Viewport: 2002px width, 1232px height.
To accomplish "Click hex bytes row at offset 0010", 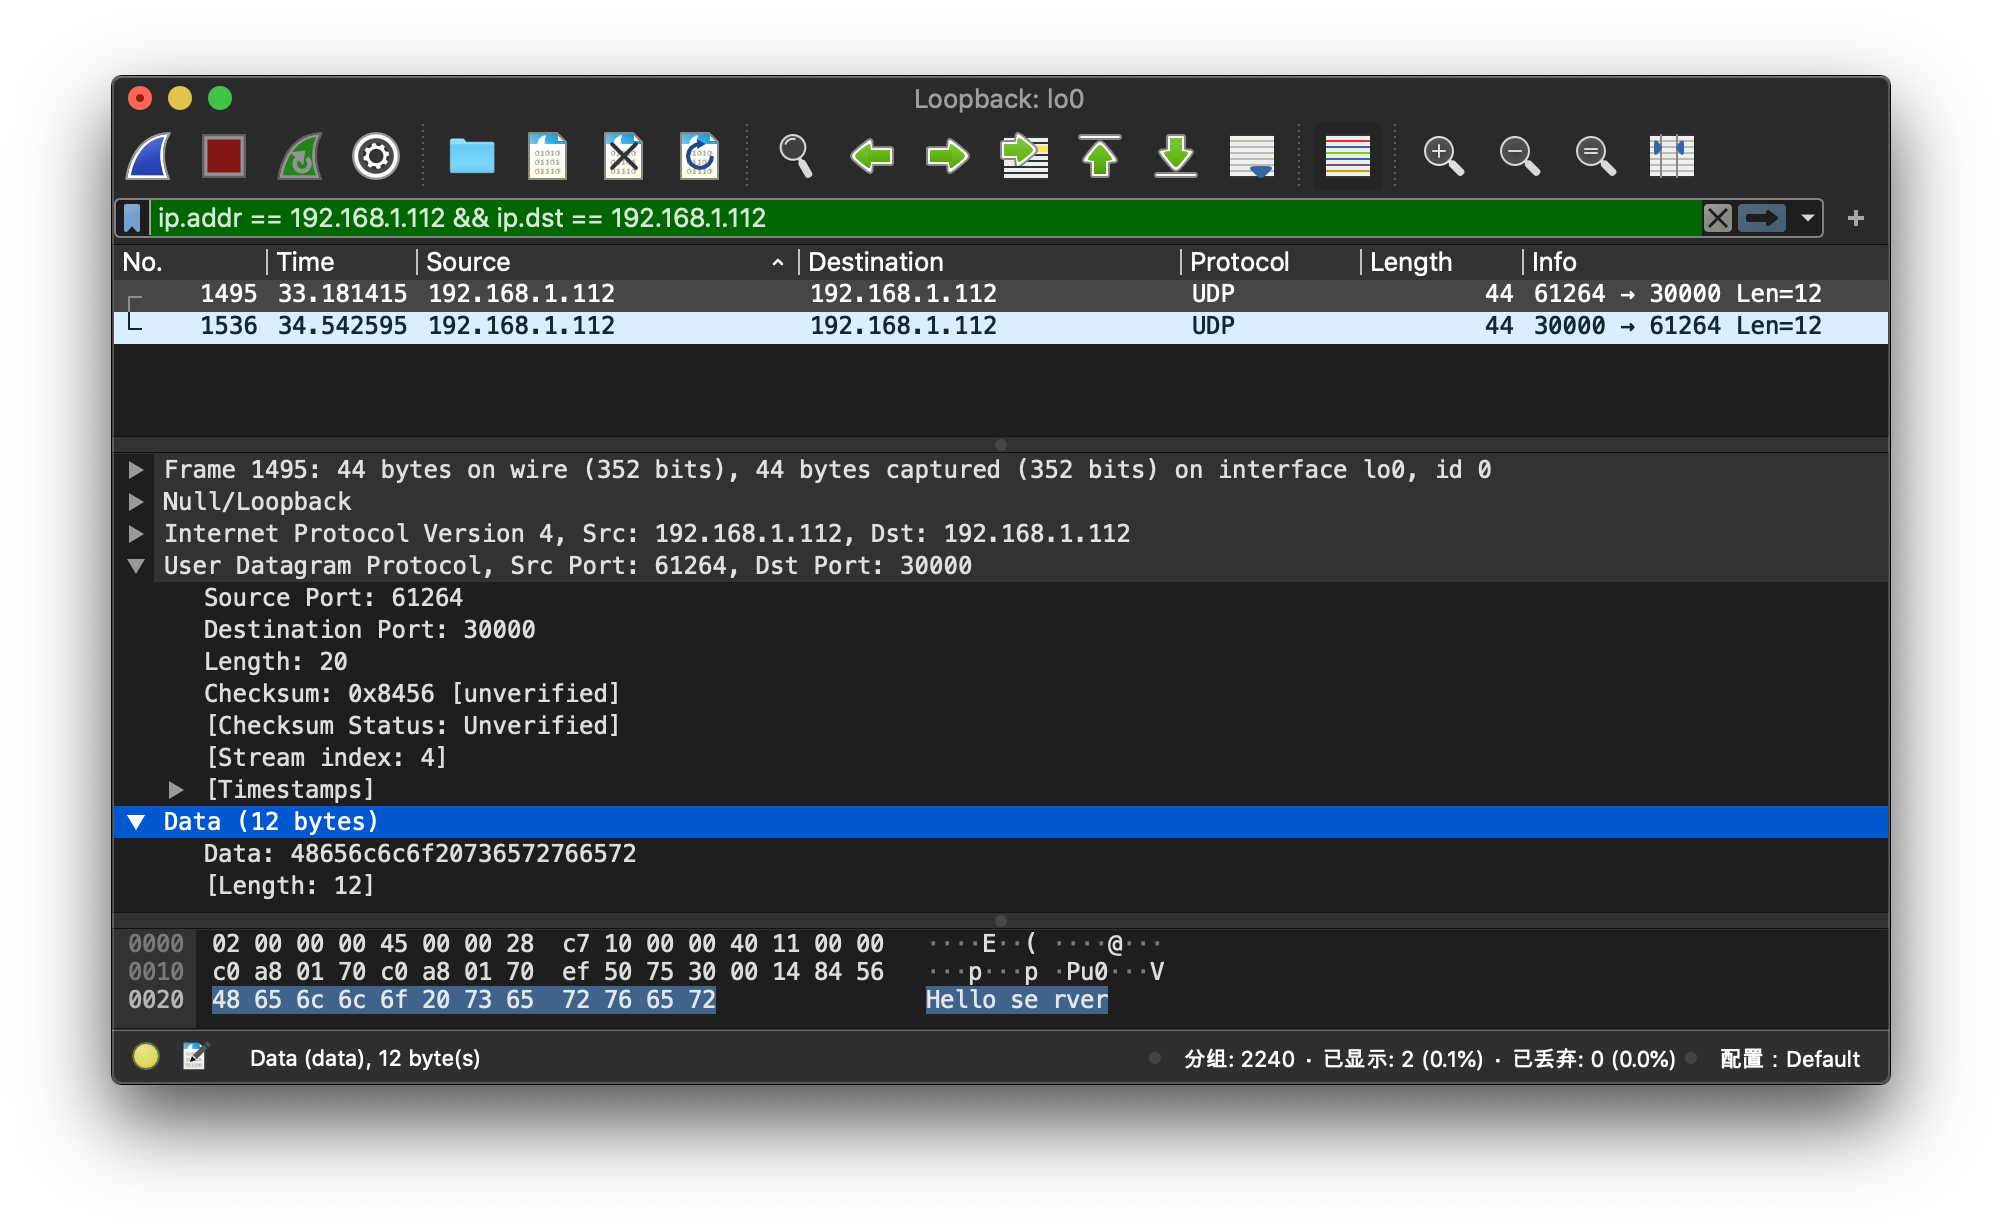I will 547,972.
